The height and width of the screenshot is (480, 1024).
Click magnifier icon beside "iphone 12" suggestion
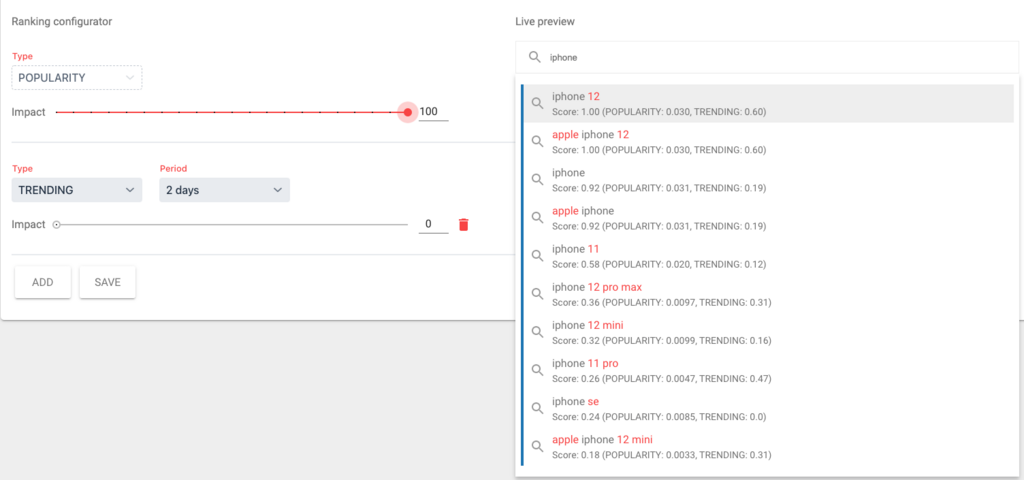(537, 103)
